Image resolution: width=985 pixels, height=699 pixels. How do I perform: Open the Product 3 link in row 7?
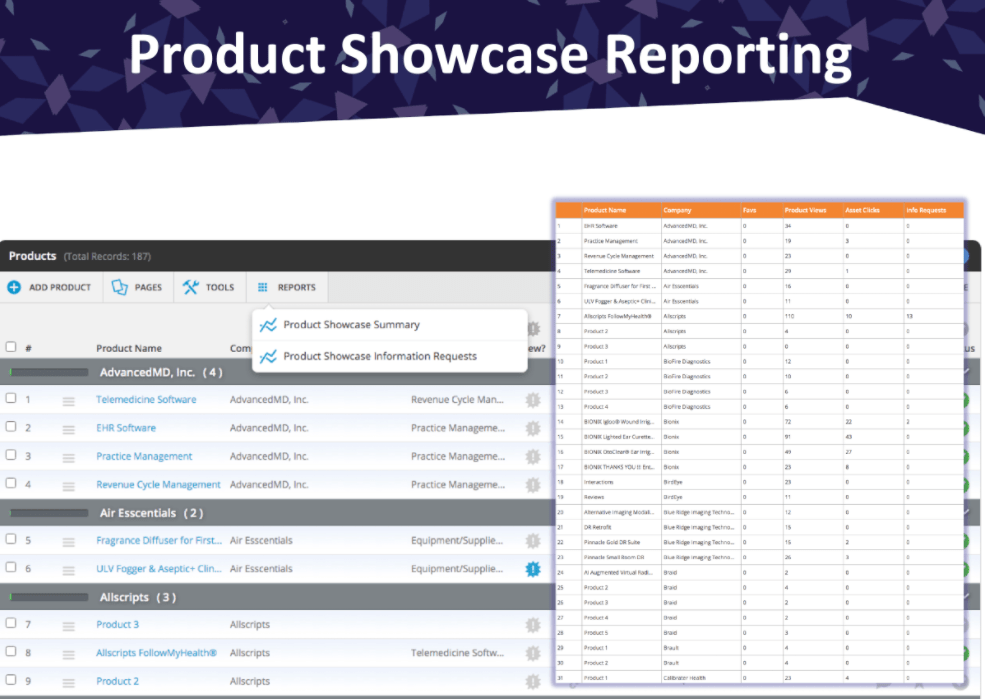(117, 624)
